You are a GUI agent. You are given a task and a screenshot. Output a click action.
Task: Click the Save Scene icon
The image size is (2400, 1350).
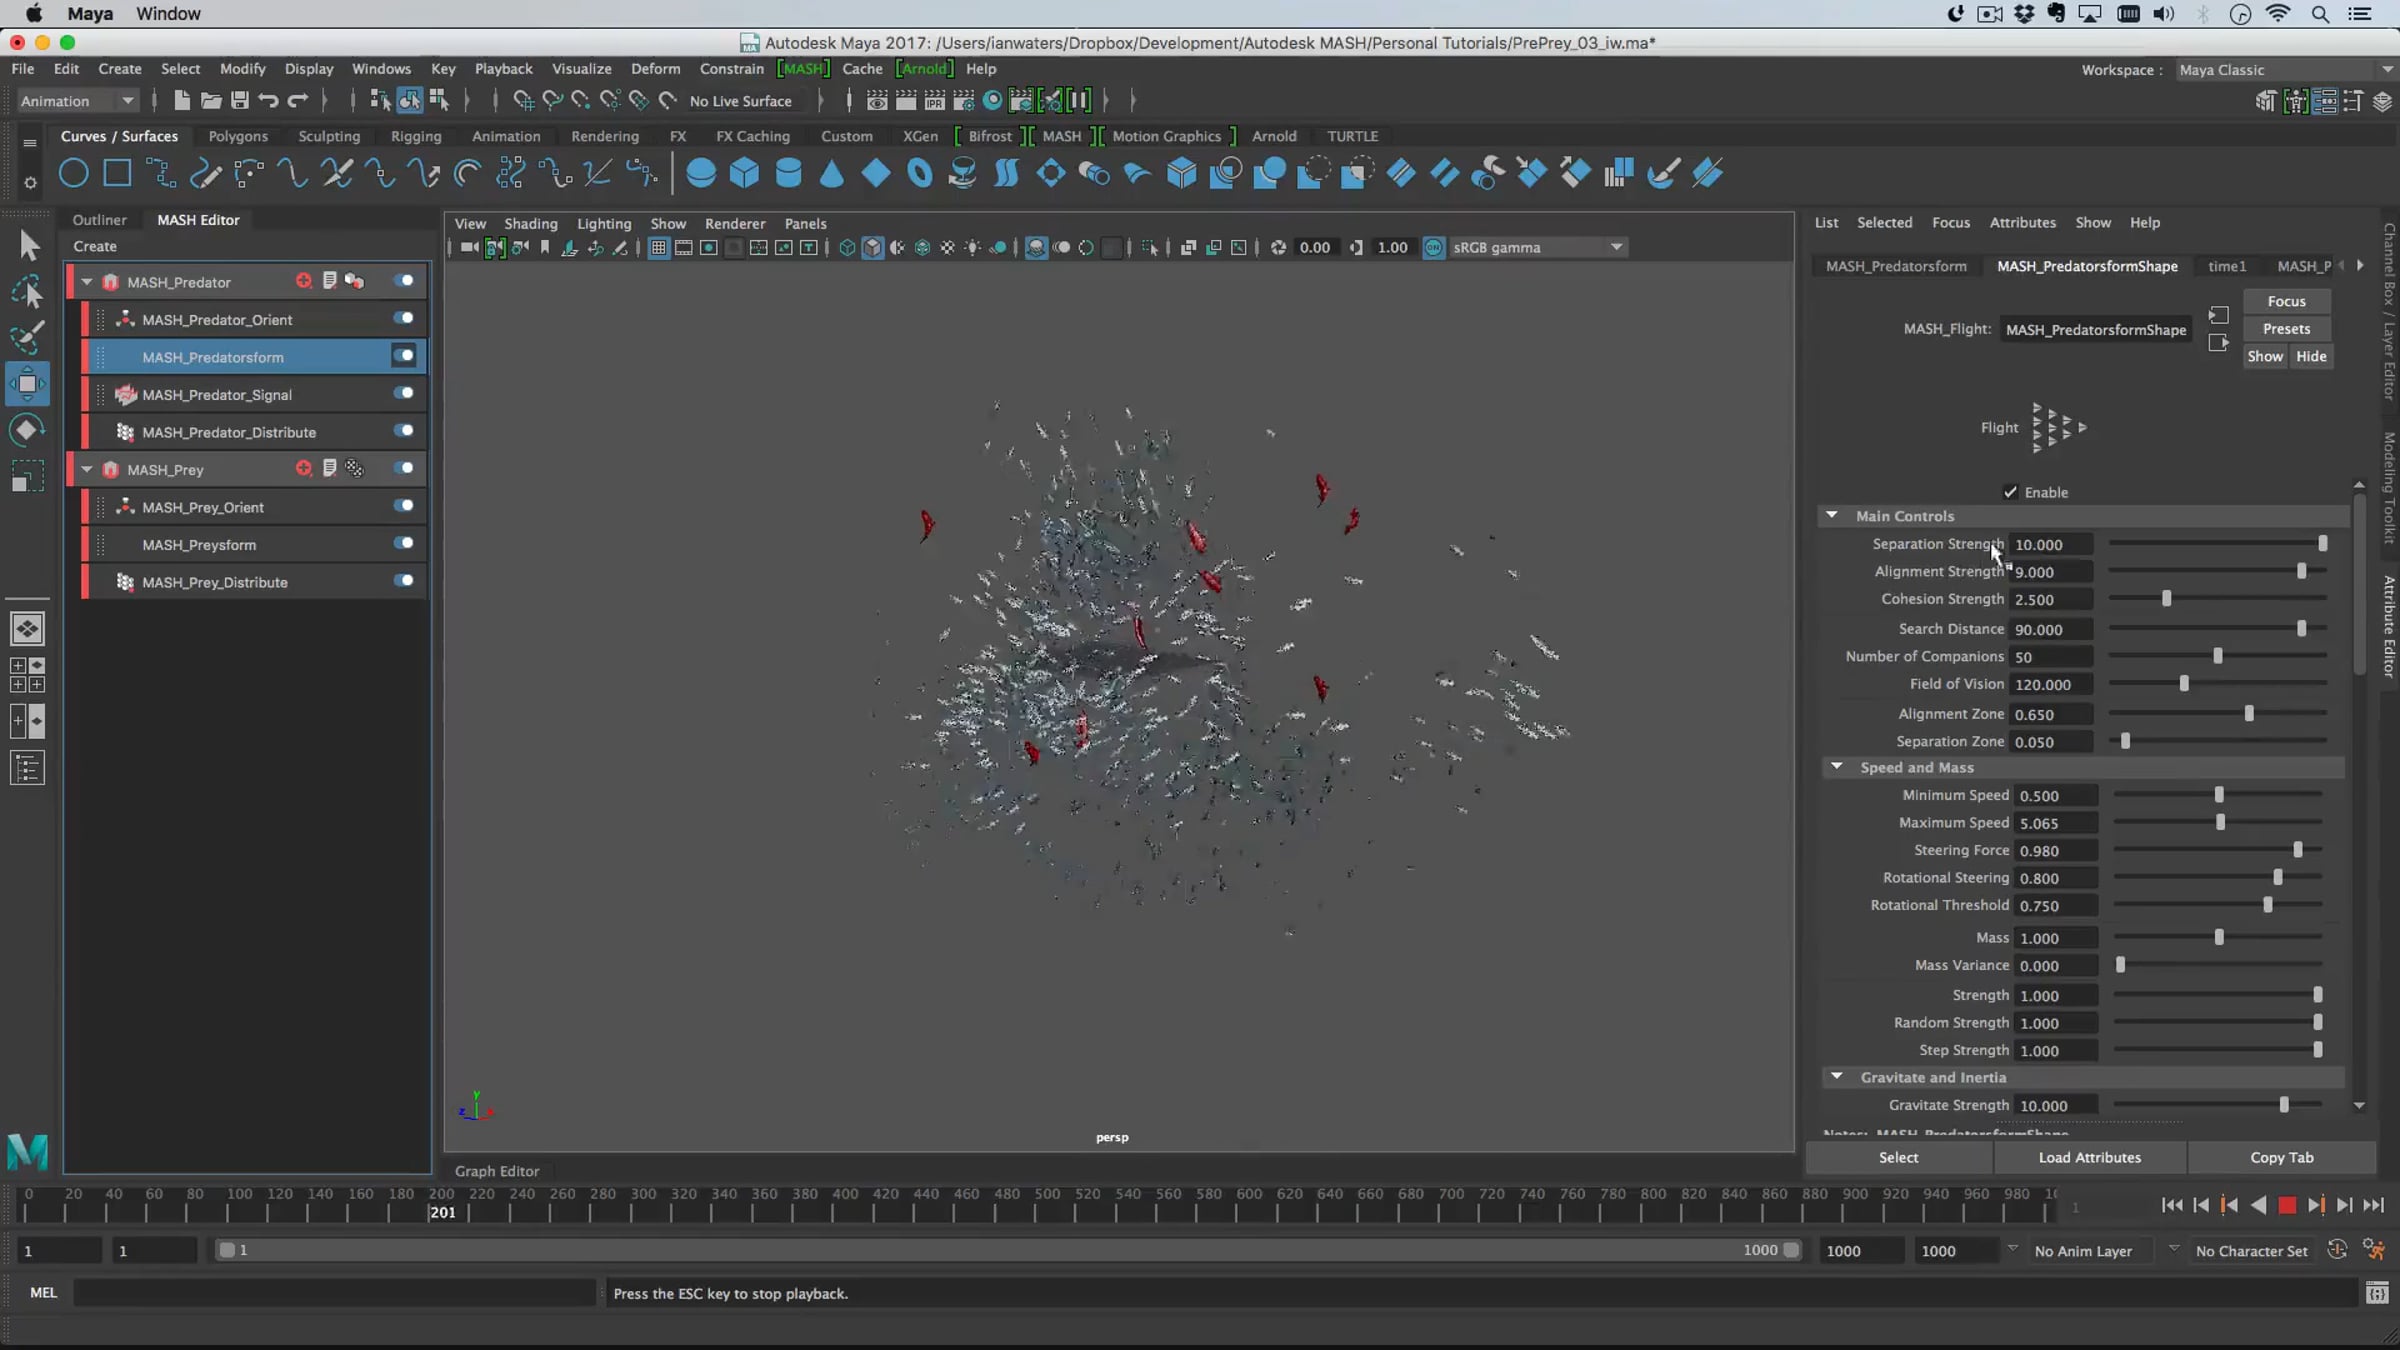[x=240, y=100]
